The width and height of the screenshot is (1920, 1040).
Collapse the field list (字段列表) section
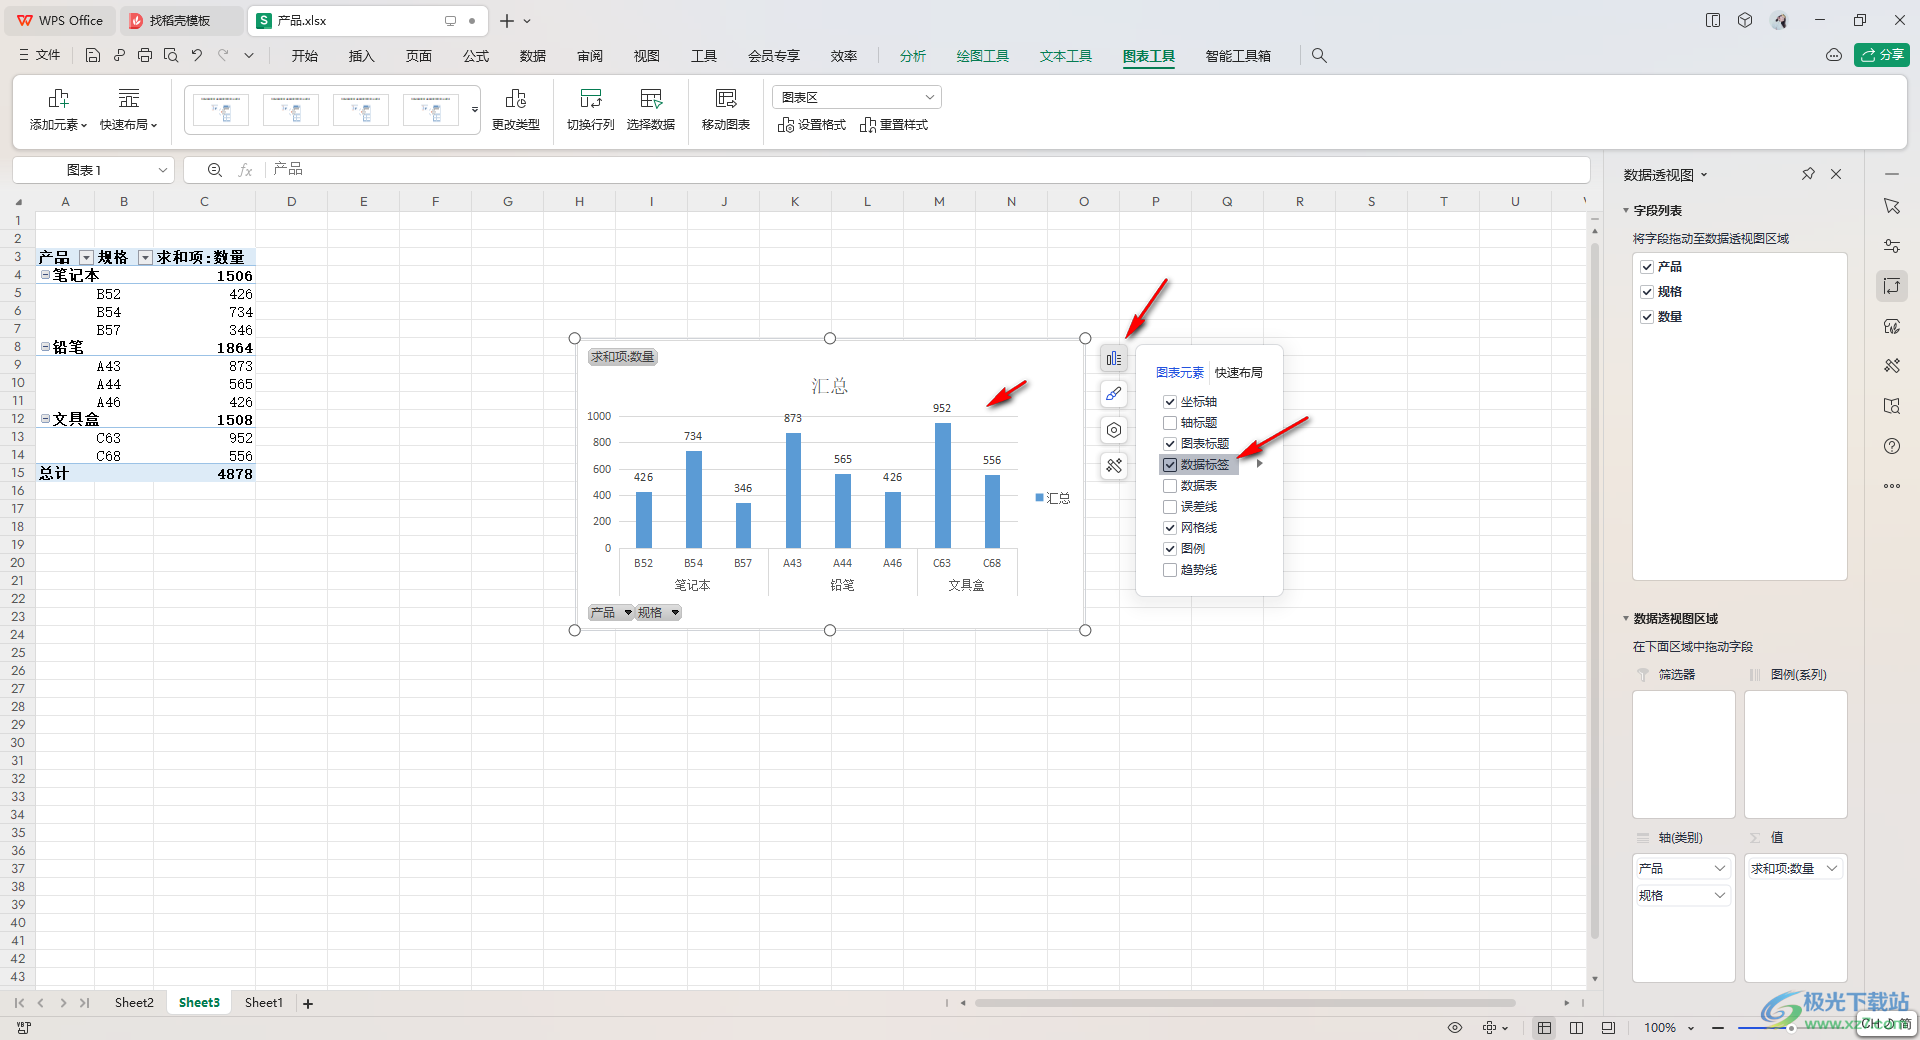tap(1626, 211)
